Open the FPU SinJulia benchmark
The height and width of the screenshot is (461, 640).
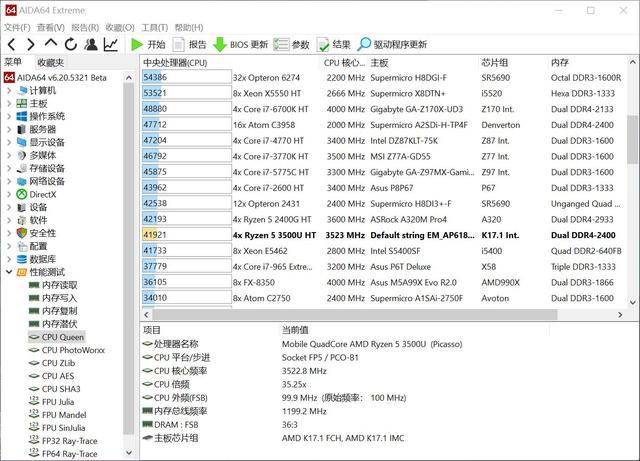click(58, 428)
